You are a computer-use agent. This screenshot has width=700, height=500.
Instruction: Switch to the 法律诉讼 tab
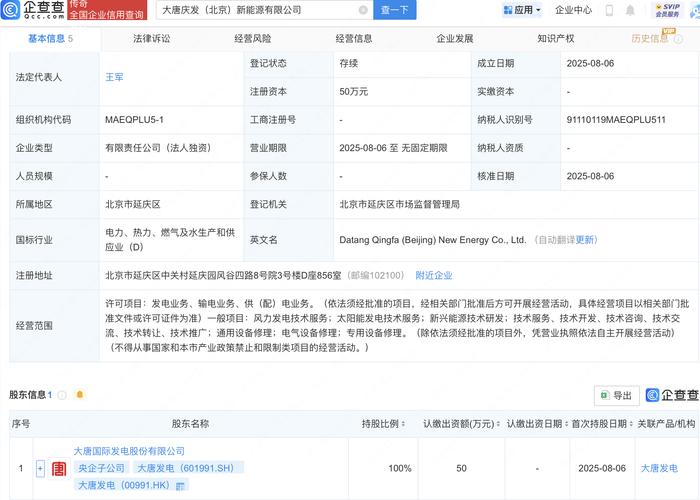[x=151, y=39]
